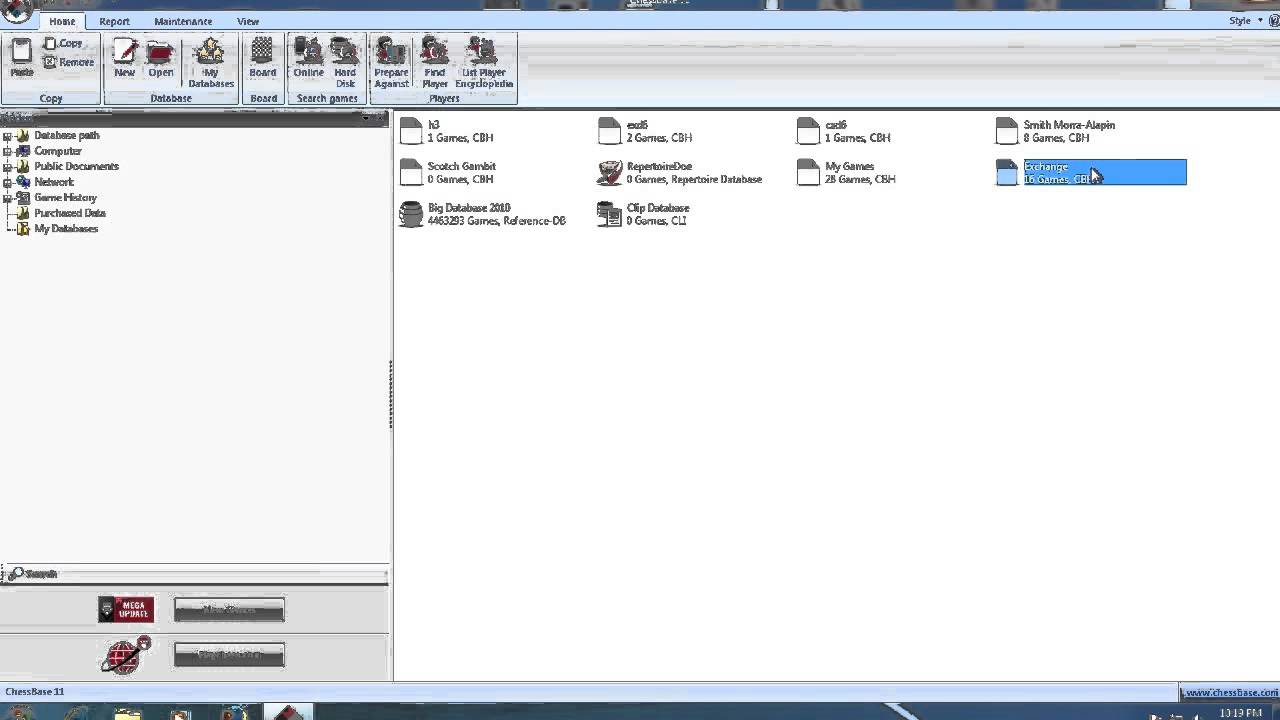
Task: Select the Scotch Gambit database
Action: pyautogui.click(x=447, y=172)
